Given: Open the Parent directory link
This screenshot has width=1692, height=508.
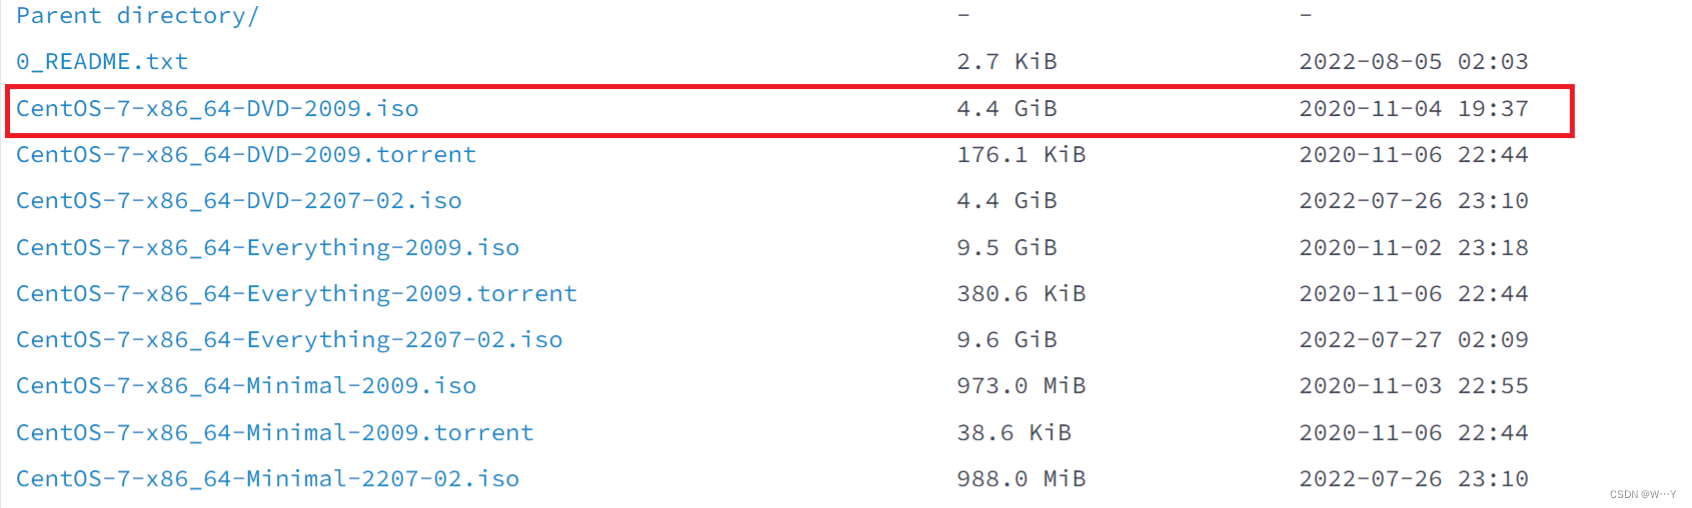Looking at the screenshot, I should coord(137,16).
